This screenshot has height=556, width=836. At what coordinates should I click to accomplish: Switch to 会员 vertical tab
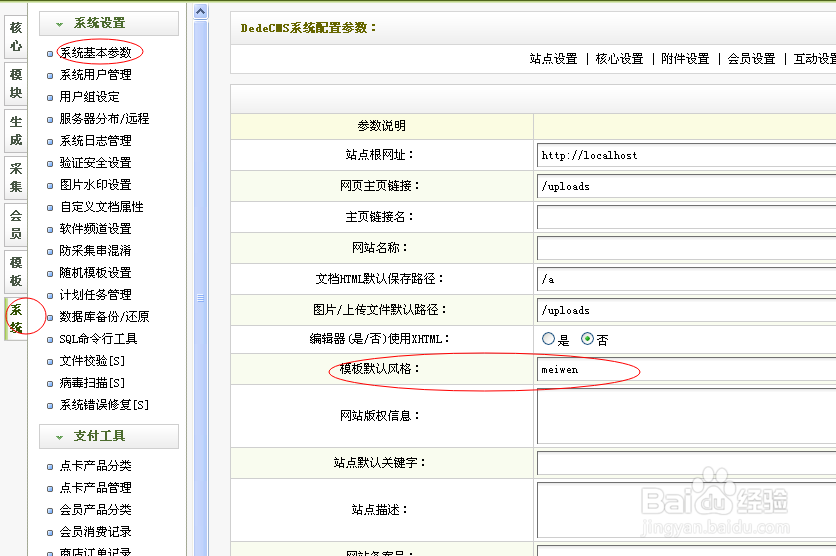point(16,224)
